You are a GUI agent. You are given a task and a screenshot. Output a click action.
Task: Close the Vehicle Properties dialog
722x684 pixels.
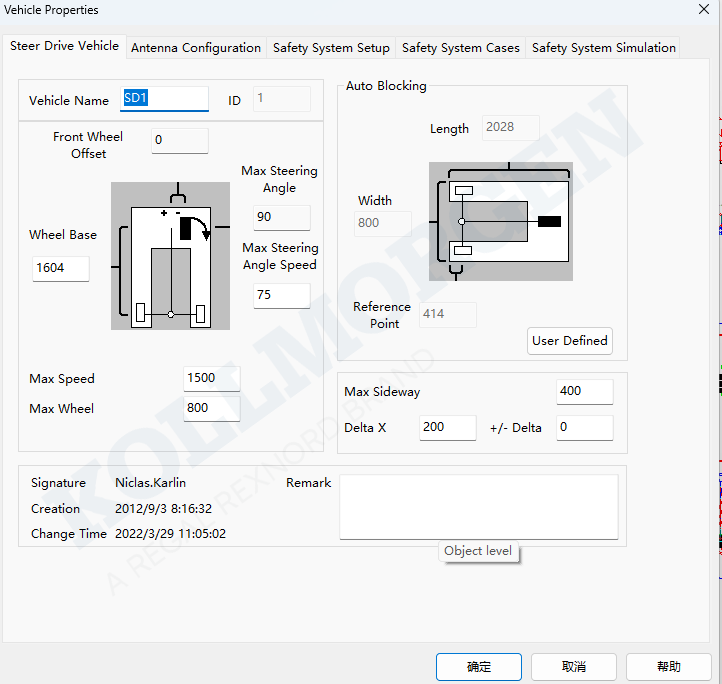pyautogui.click(x=703, y=9)
